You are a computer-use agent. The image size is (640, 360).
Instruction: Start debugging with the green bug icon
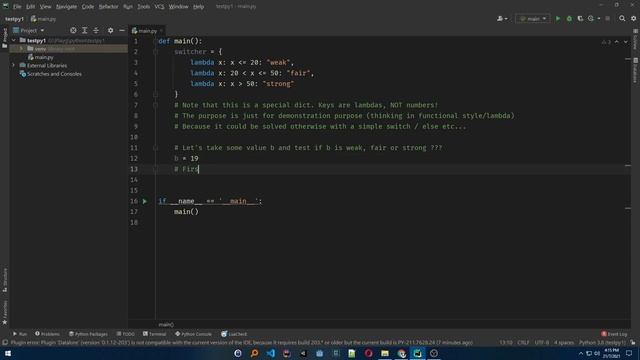[x=569, y=18]
